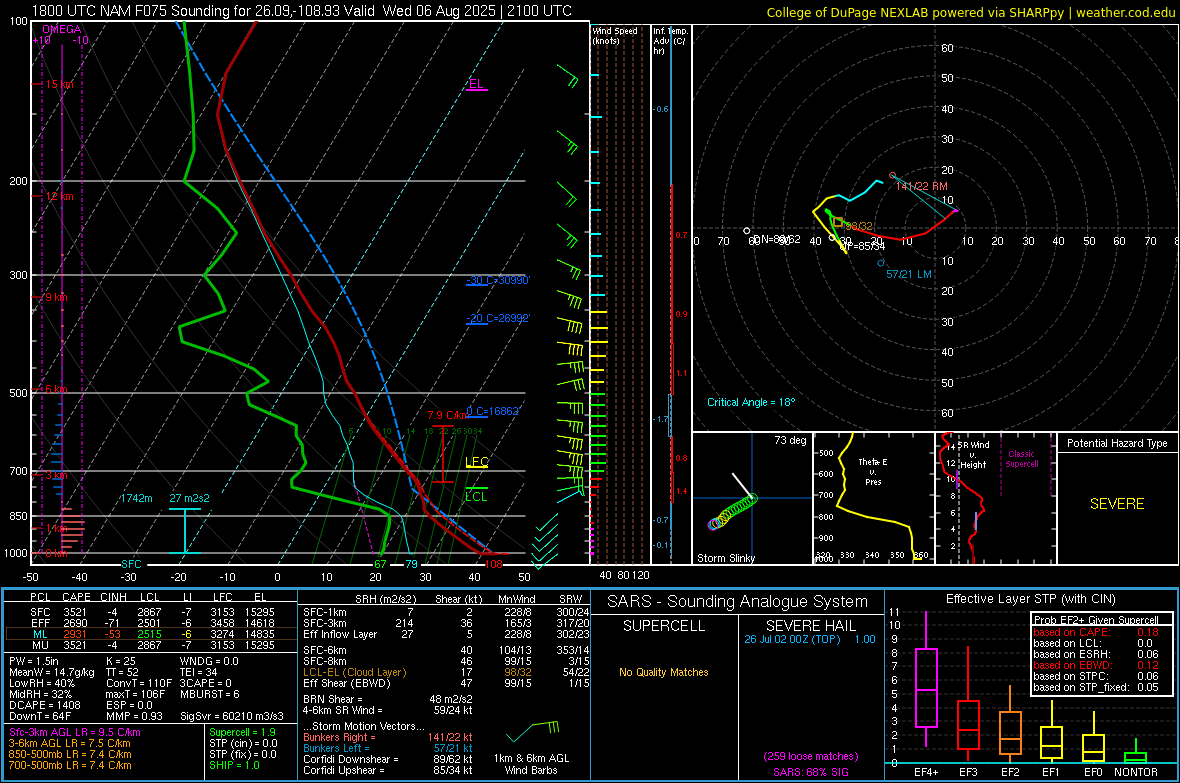Click red 'based on CAPE: 0.18' line

(x=1096, y=632)
